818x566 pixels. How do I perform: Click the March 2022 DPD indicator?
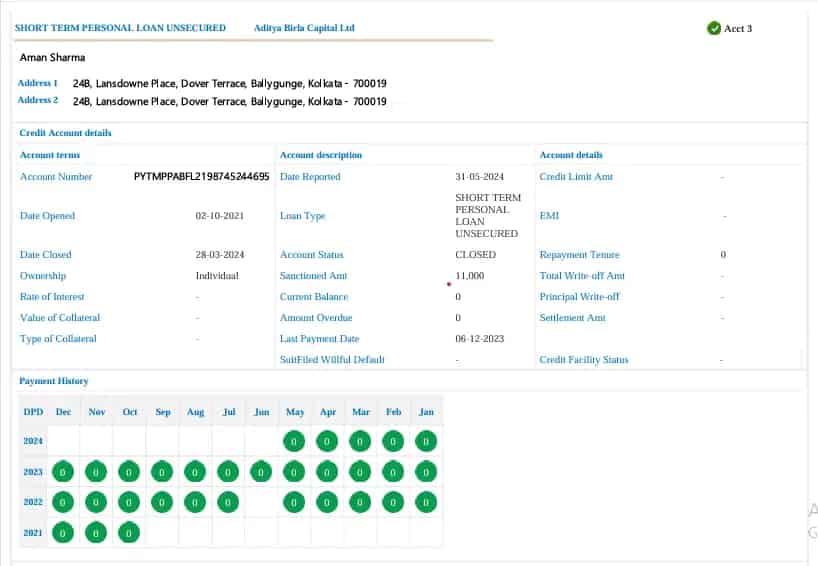pyautogui.click(x=360, y=502)
